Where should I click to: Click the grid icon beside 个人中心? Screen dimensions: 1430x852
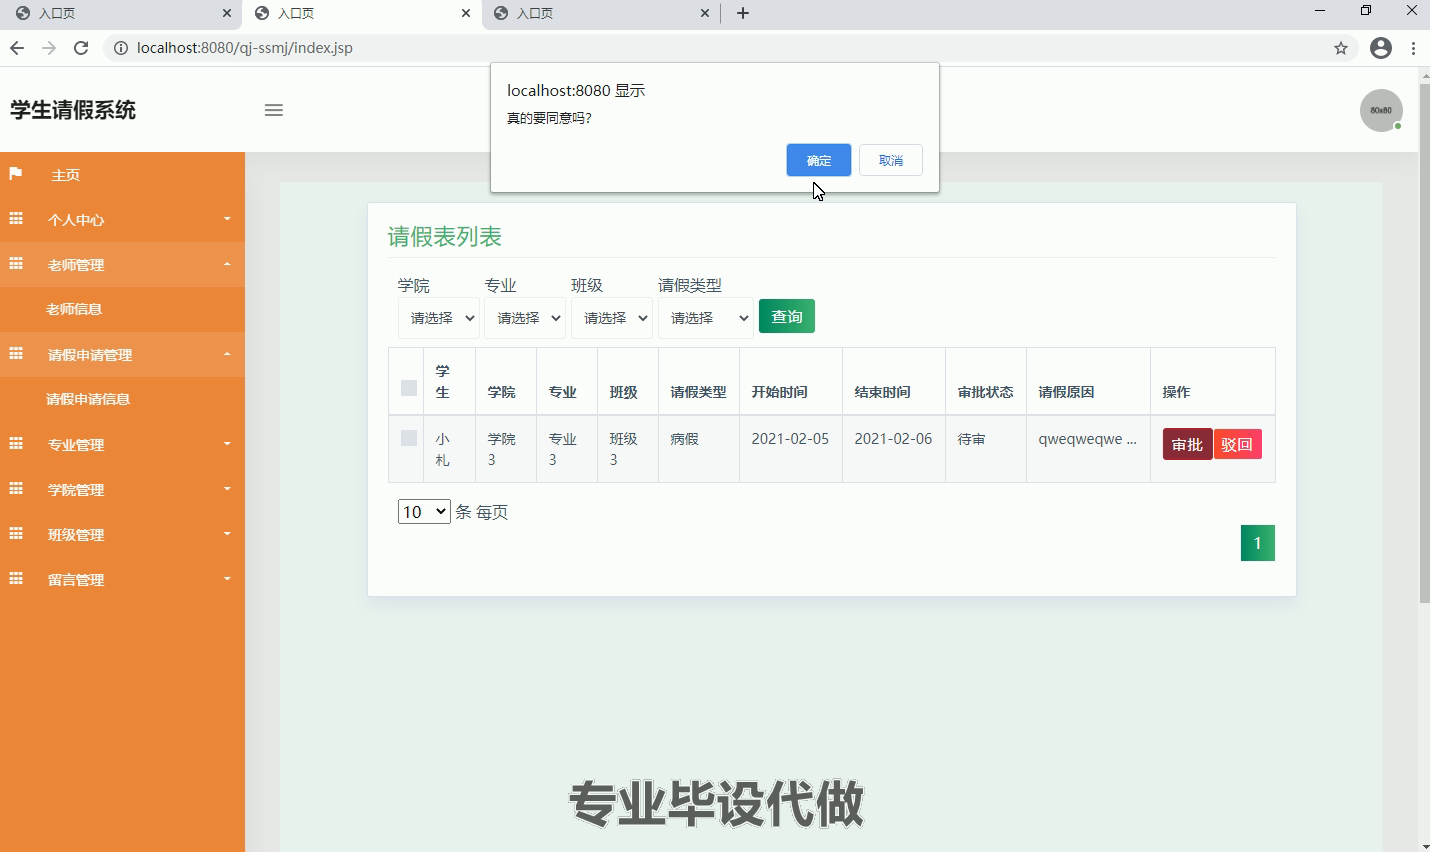pyautogui.click(x=16, y=219)
